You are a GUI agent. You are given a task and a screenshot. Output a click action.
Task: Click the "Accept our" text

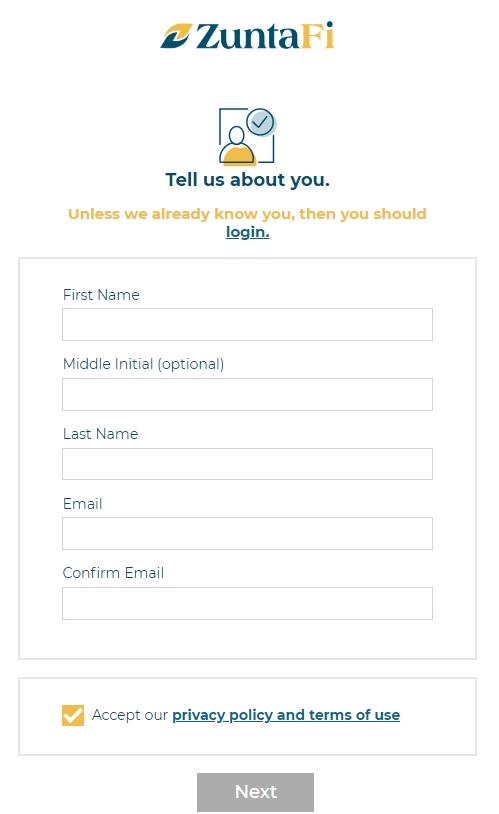(130, 715)
